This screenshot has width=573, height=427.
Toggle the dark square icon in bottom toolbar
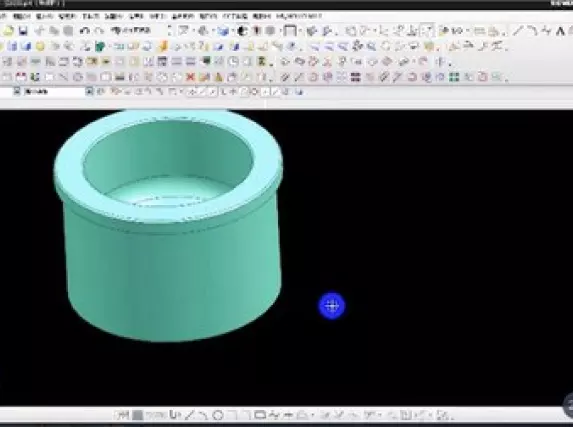click(x=137, y=415)
